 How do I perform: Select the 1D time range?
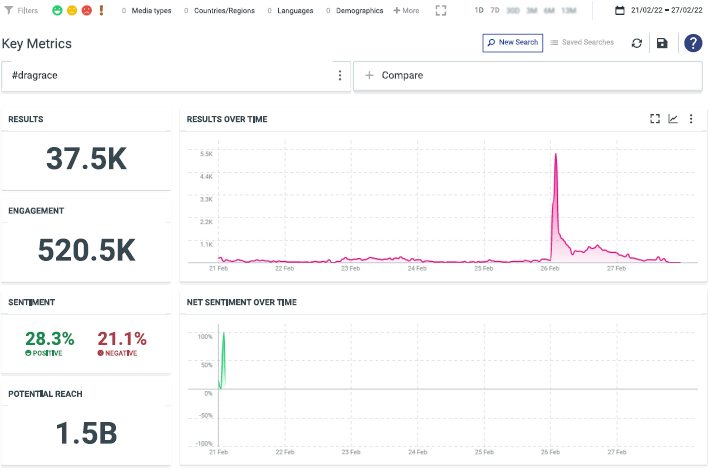tap(479, 11)
